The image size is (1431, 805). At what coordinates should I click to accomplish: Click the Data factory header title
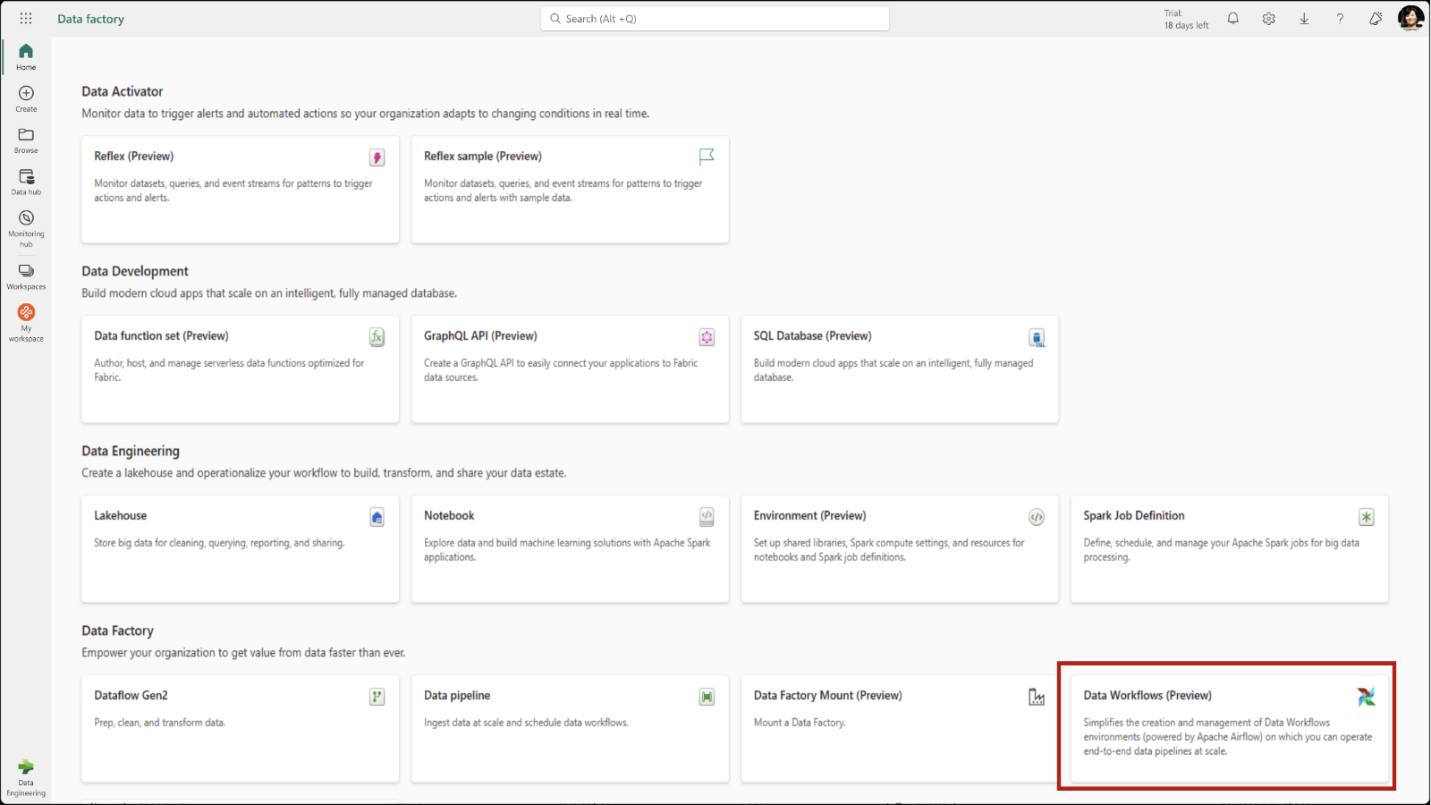pos(91,19)
